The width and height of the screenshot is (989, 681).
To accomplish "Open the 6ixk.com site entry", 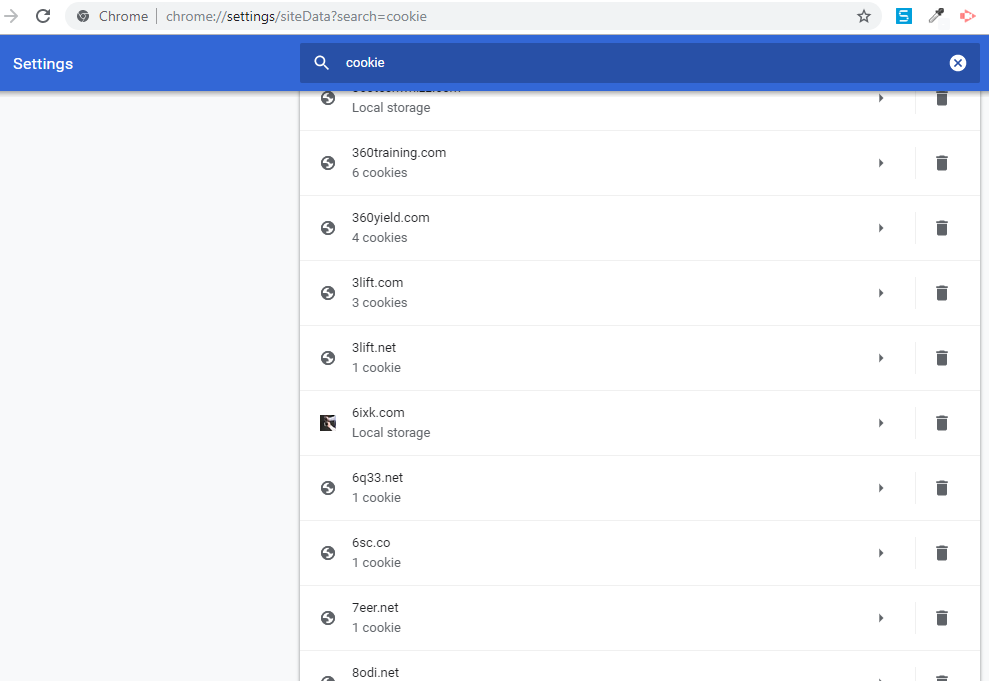I will click(x=600, y=423).
